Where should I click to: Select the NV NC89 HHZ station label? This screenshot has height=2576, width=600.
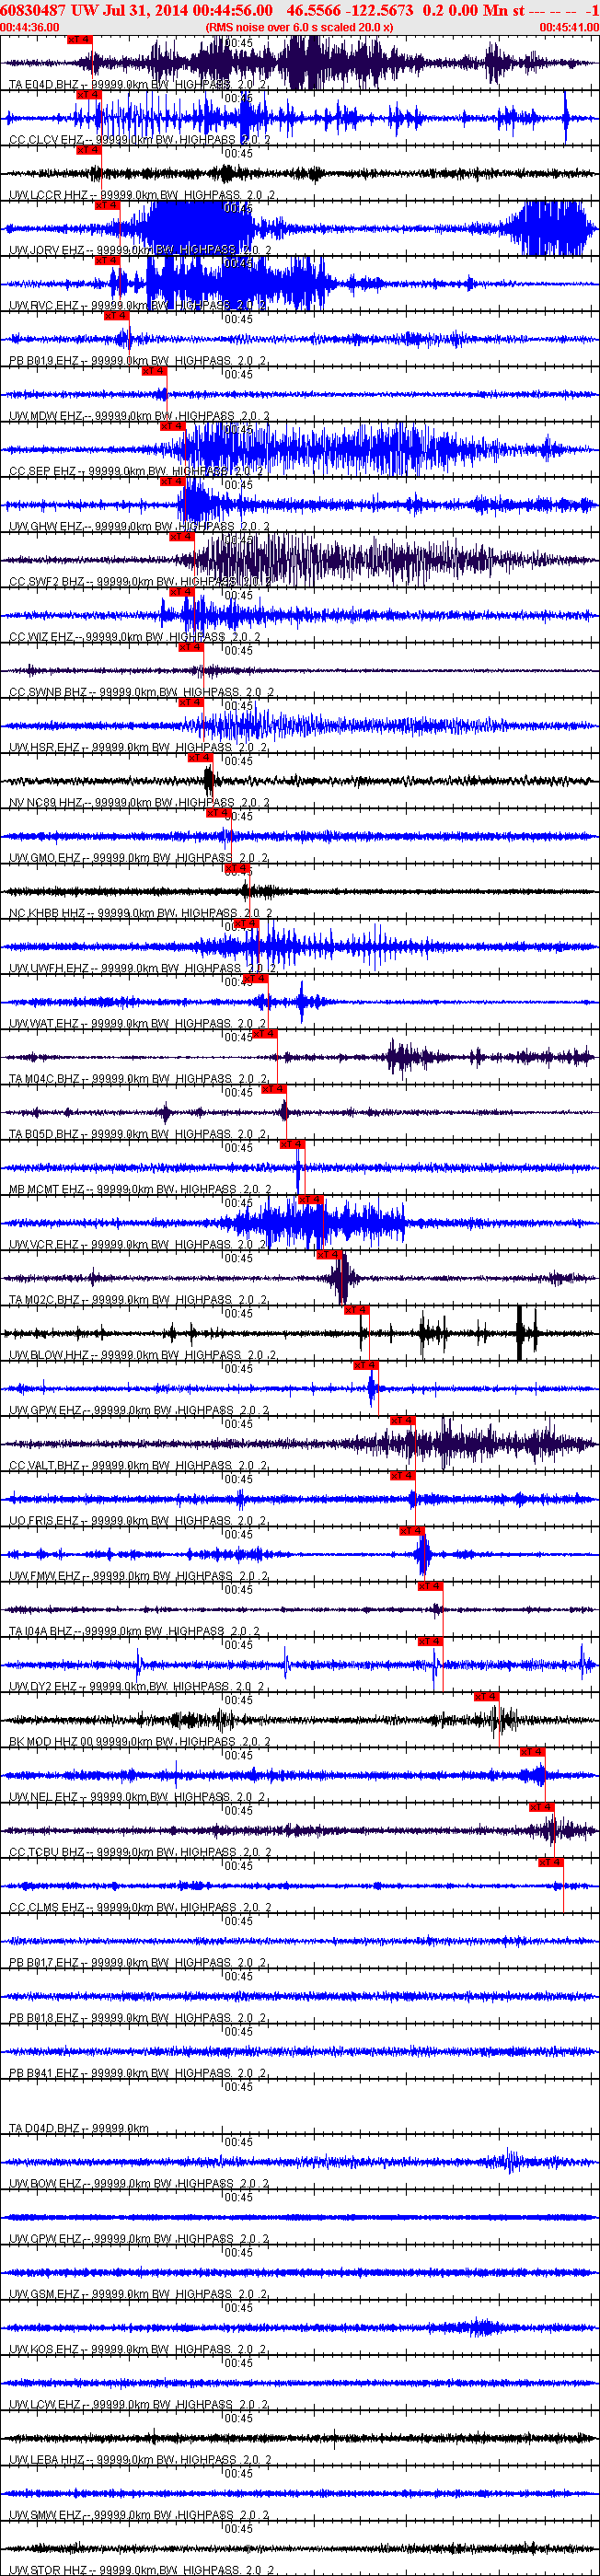pos(139,802)
